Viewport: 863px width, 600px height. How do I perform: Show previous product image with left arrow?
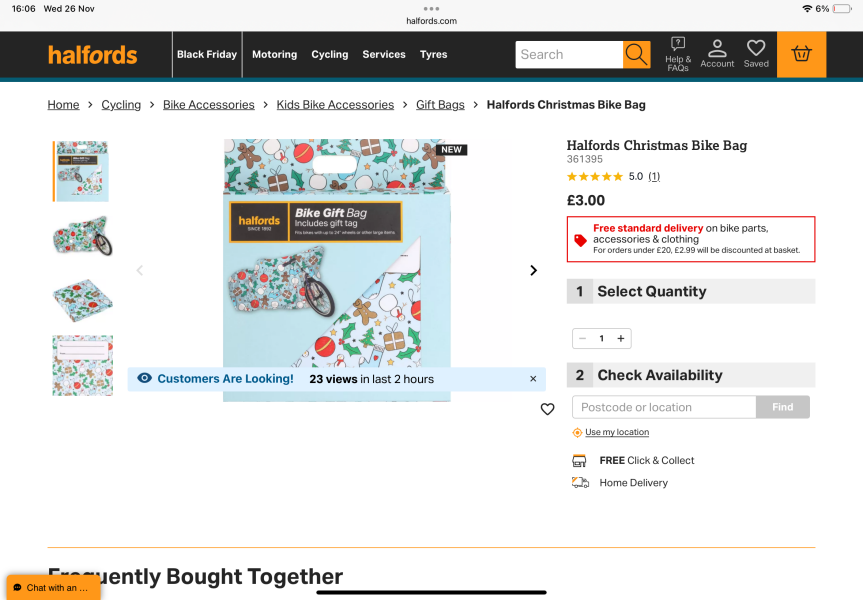pyautogui.click(x=140, y=270)
